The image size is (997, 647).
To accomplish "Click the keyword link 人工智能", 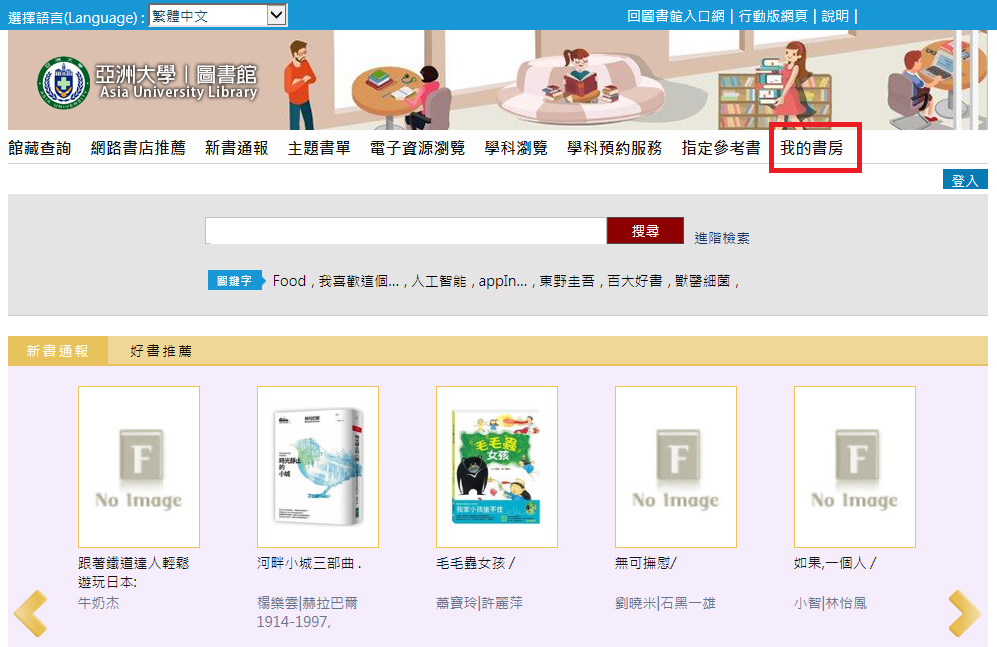I will [439, 281].
